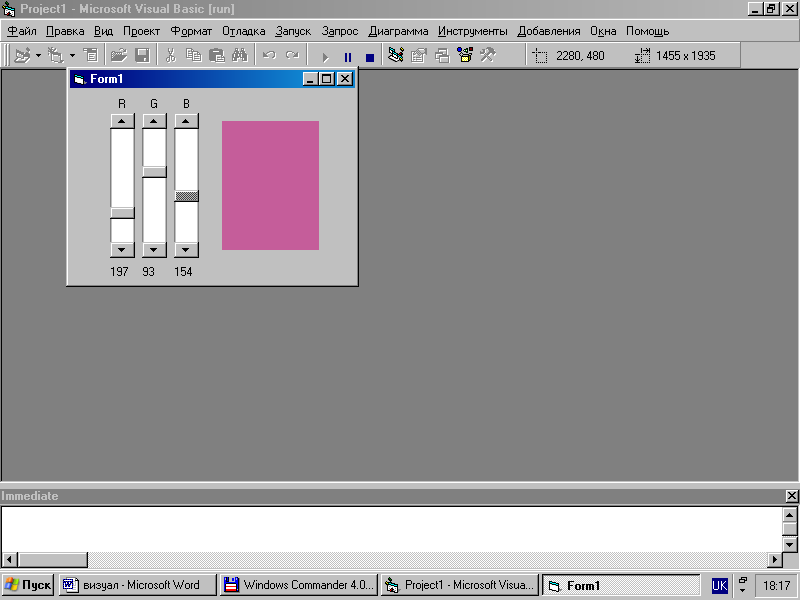Open the Добавления menu

[x=548, y=31]
